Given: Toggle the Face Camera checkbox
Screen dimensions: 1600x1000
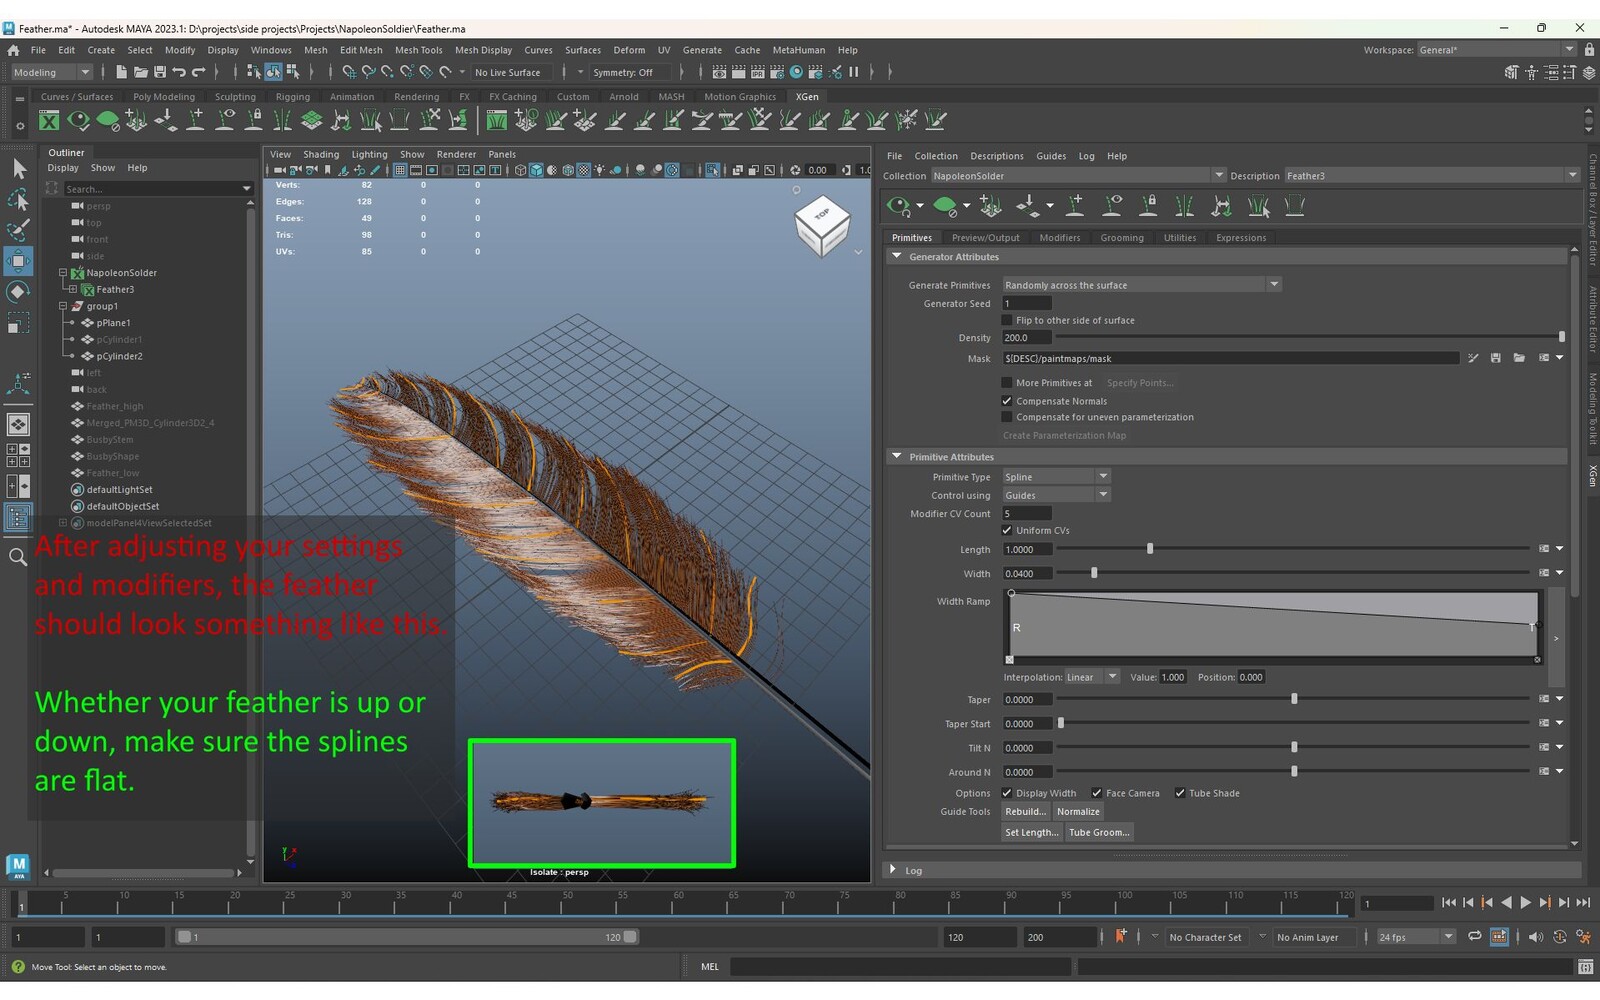Looking at the screenshot, I should (x=1097, y=793).
